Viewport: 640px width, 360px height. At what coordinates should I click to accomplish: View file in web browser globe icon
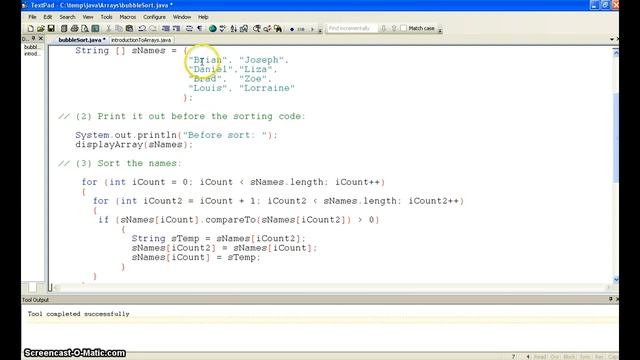coord(213,29)
